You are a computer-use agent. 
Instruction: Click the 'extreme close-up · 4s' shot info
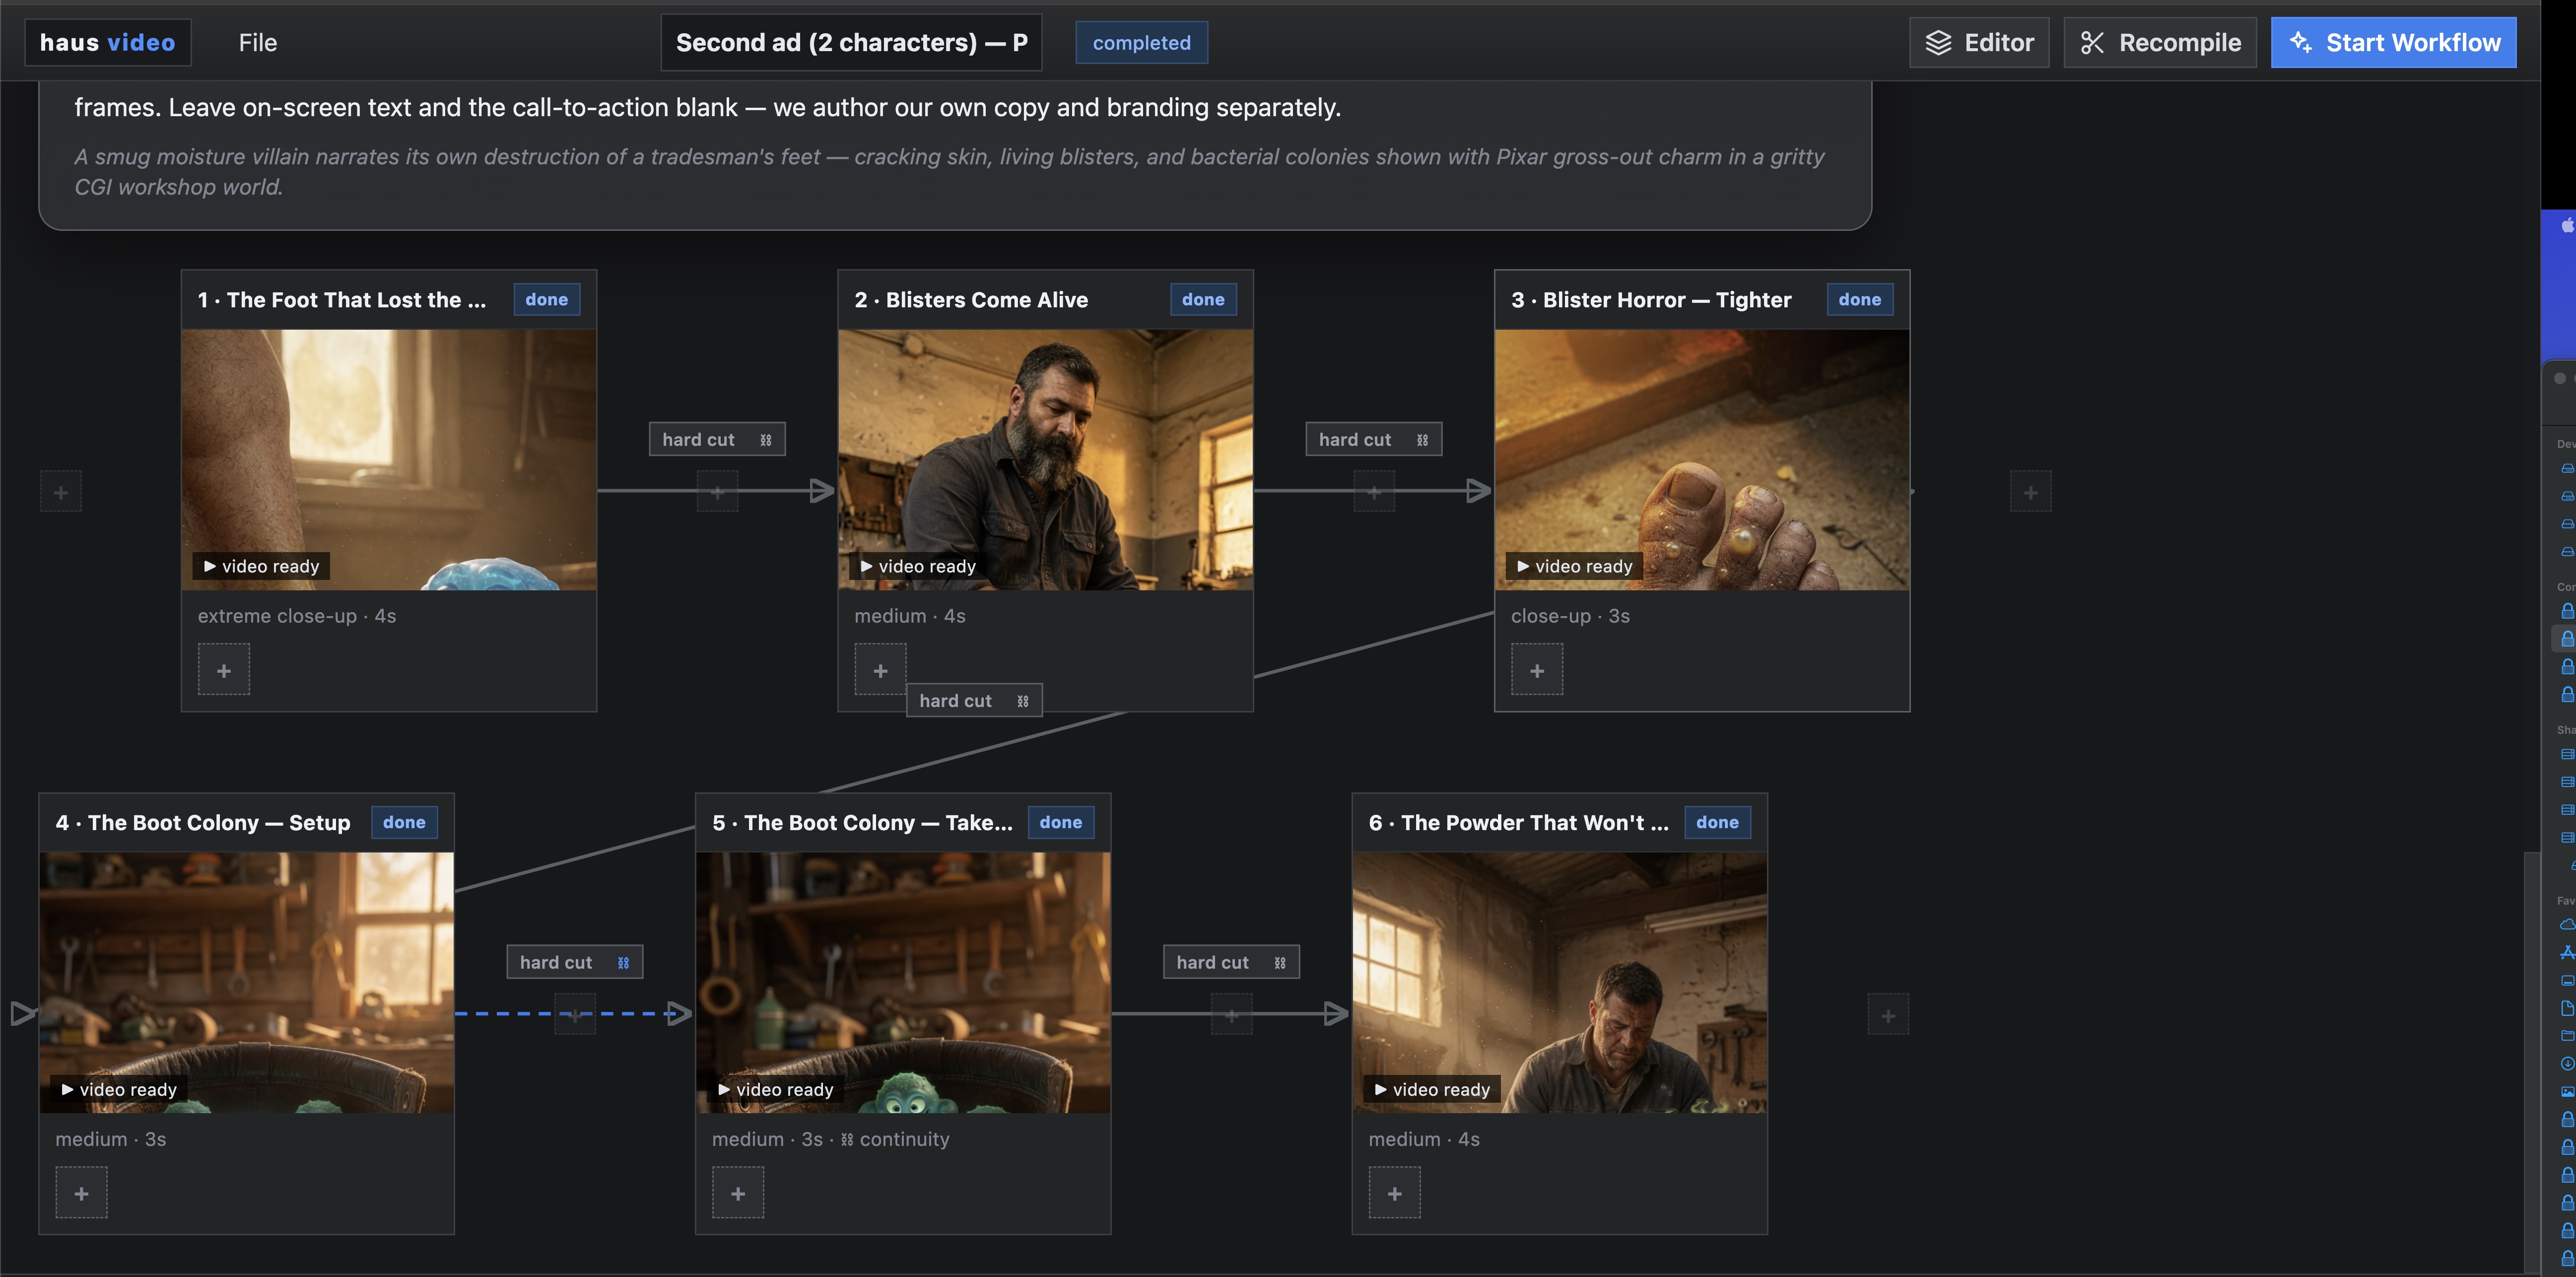[x=297, y=616]
